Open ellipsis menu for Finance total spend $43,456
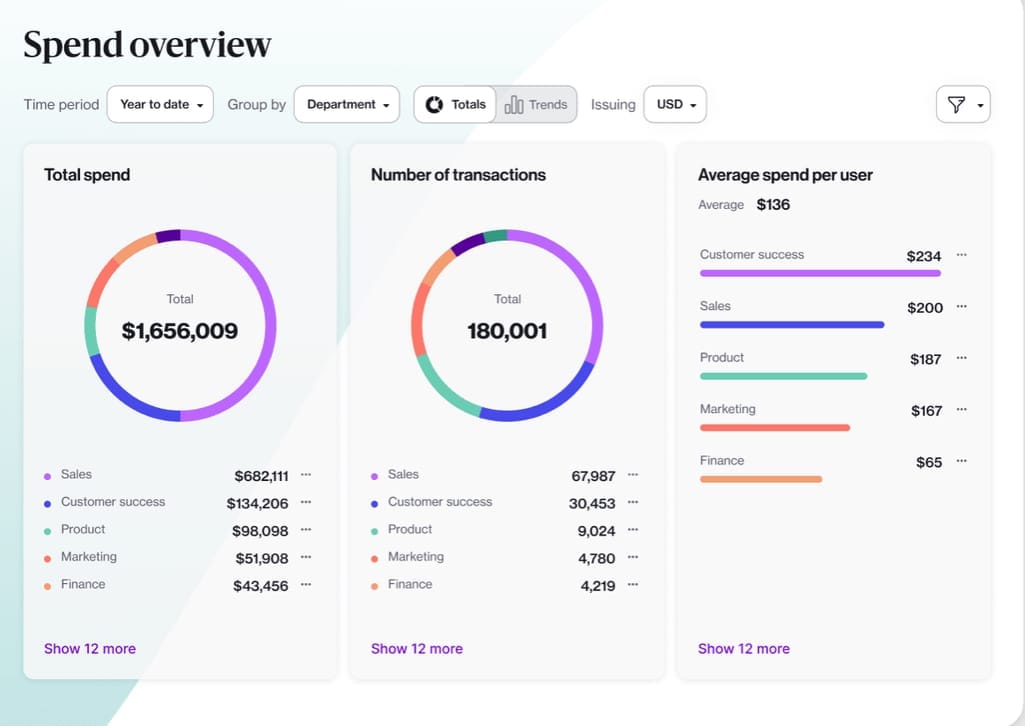Viewport: 1025px width, 726px height. (306, 585)
